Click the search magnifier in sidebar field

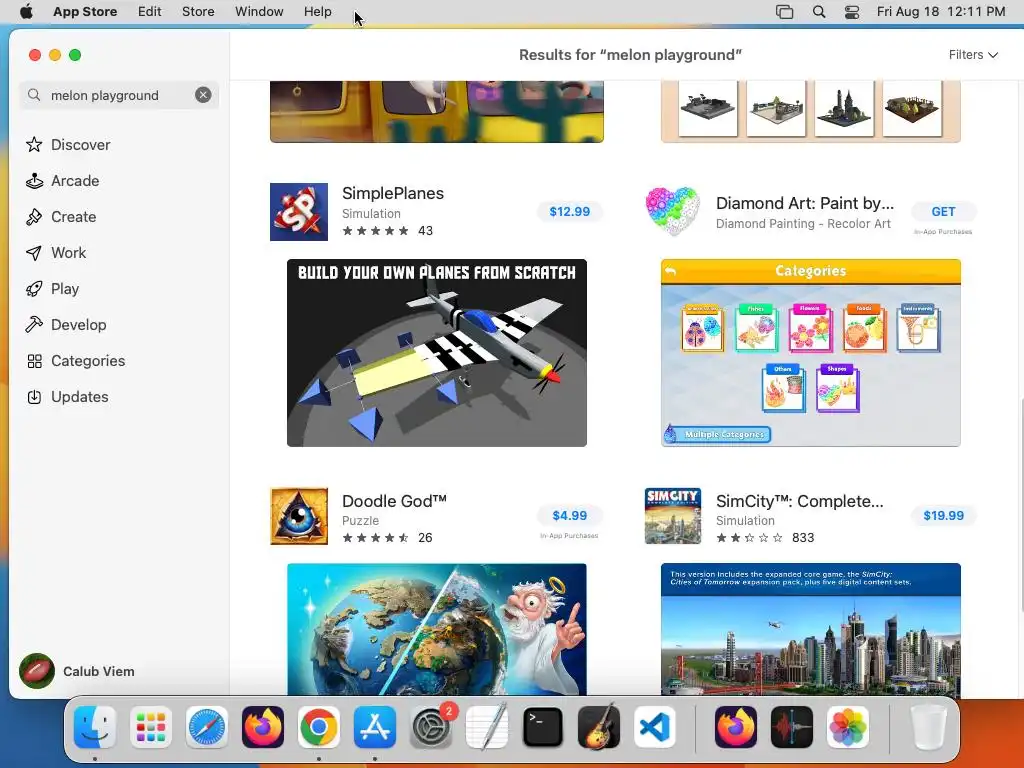click(x=34, y=95)
